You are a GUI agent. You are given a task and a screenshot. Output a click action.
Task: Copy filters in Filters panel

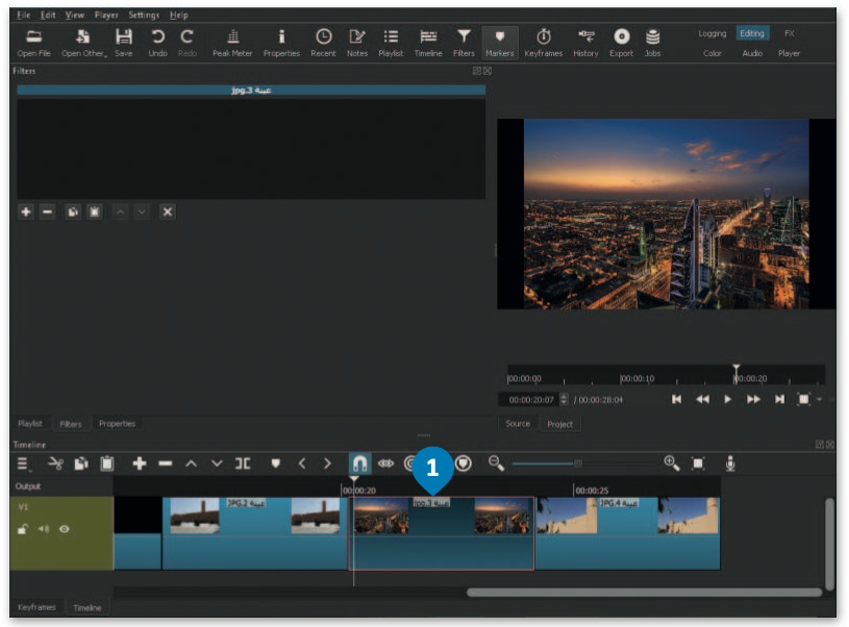[x=73, y=212]
